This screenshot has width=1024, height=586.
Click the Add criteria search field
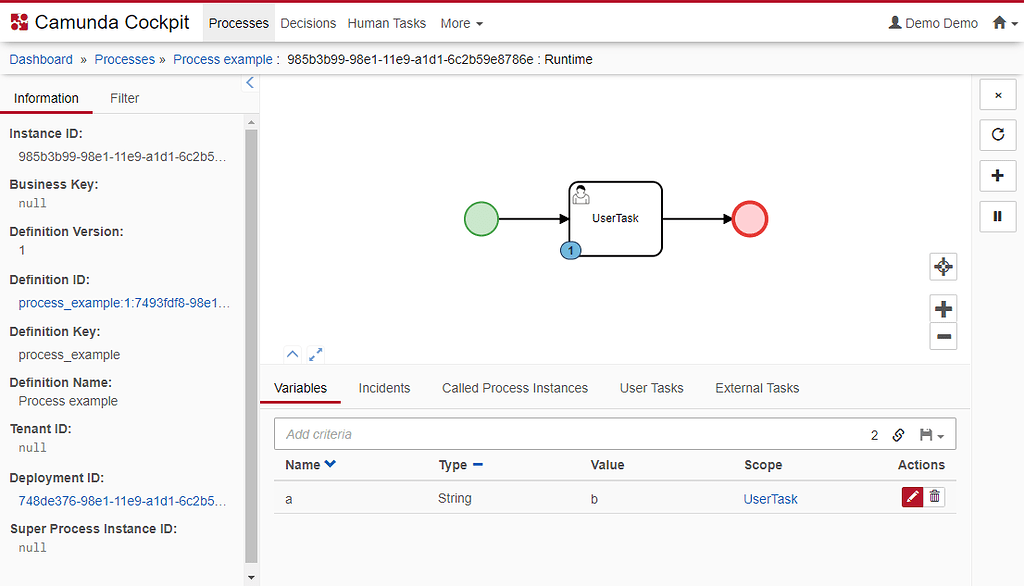(x=570, y=435)
